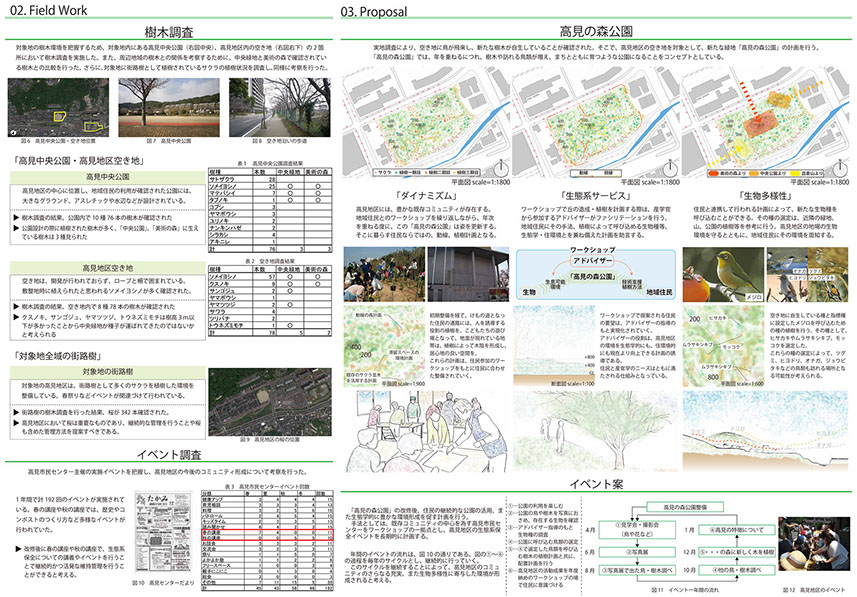Open the satellite map with yellow outlines
The width and height of the screenshot is (857, 597).
(58, 107)
